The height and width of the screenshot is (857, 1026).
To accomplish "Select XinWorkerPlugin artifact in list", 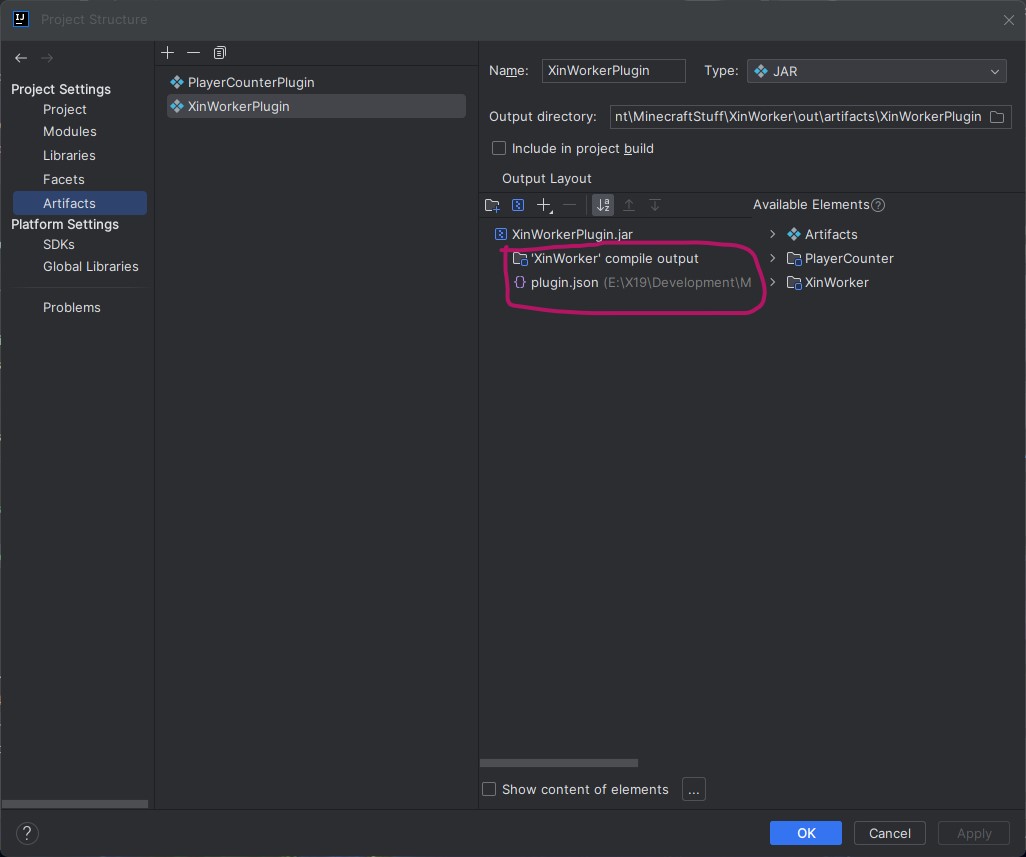I will point(317,107).
